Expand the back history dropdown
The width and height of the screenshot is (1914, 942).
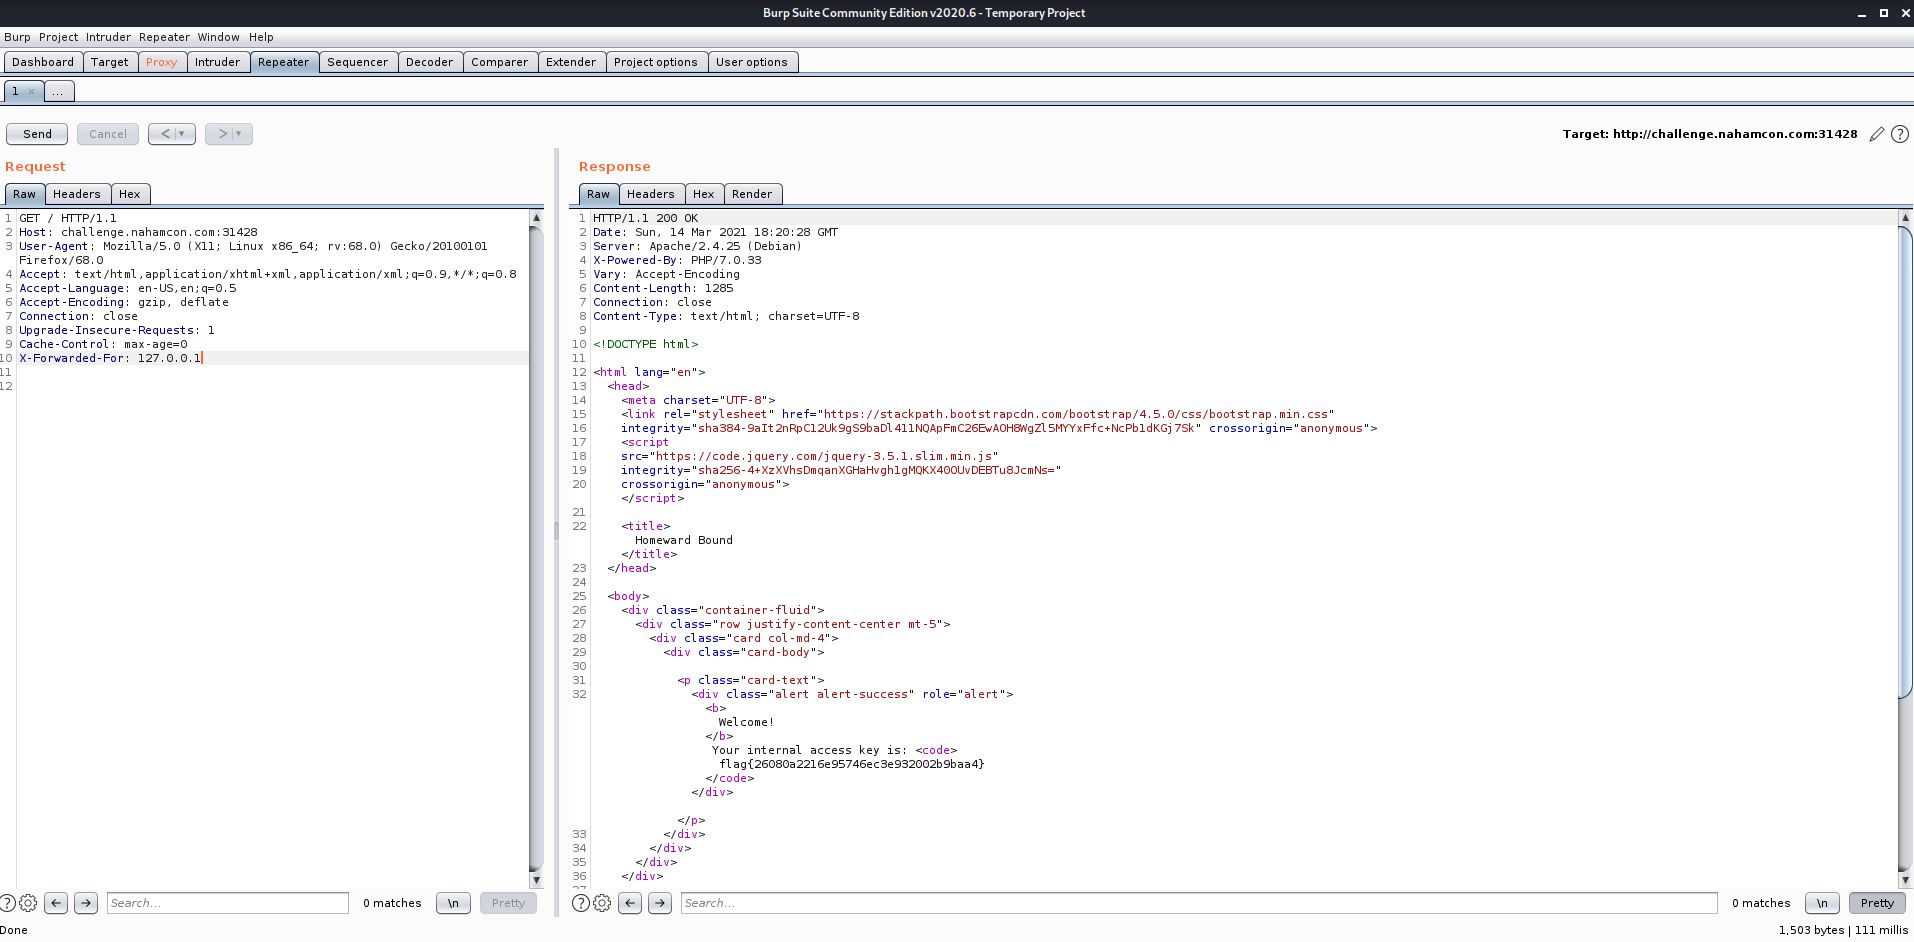coord(182,134)
